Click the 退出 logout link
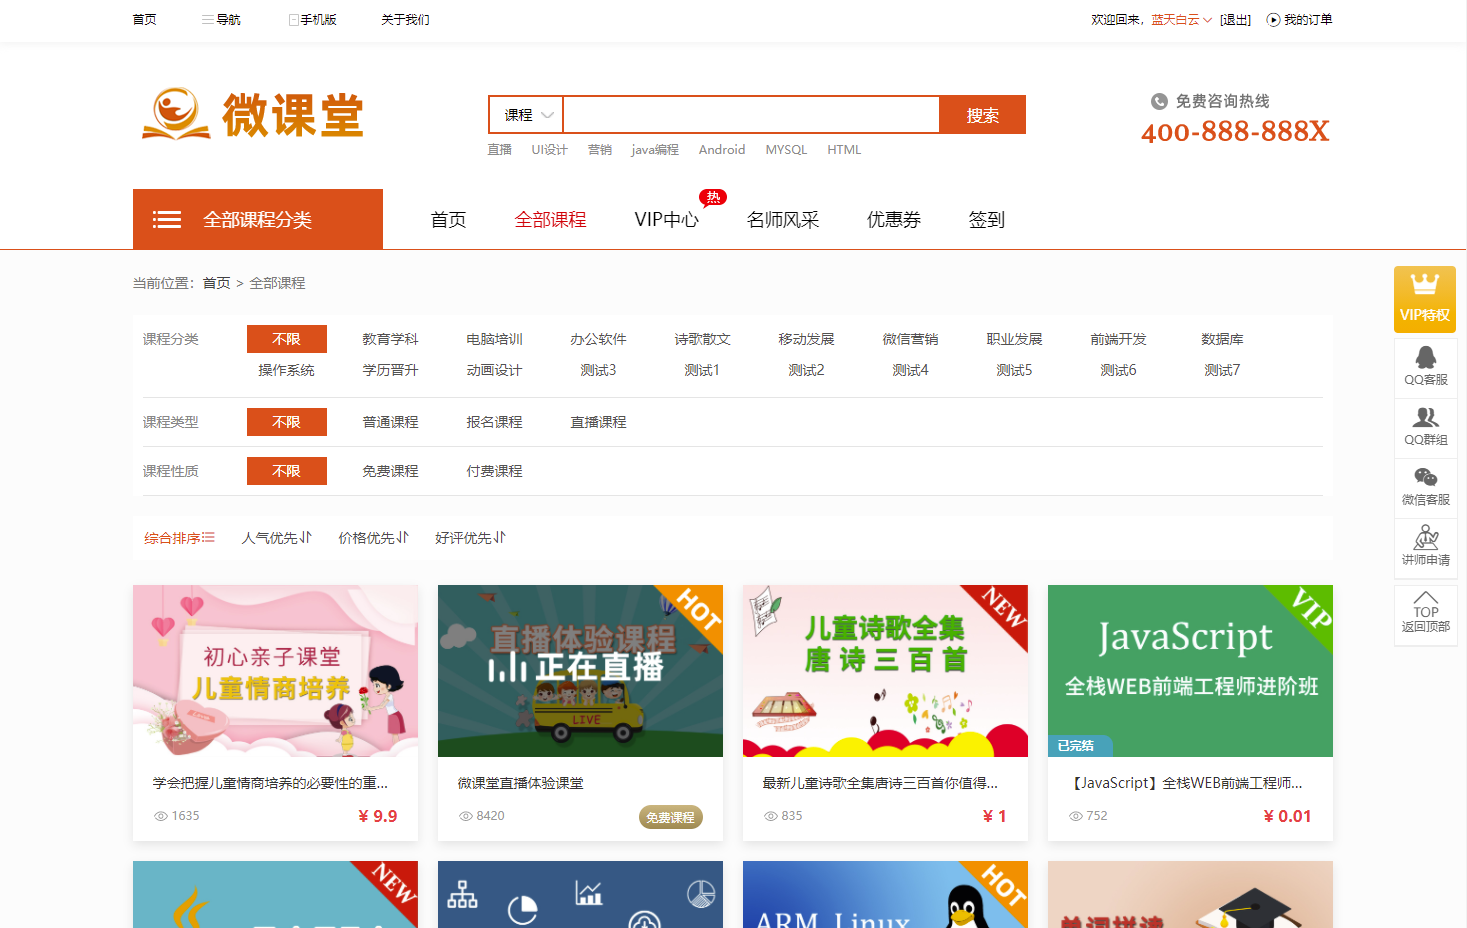The width and height of the screenshot is (1467, 928). point(1235,20)
